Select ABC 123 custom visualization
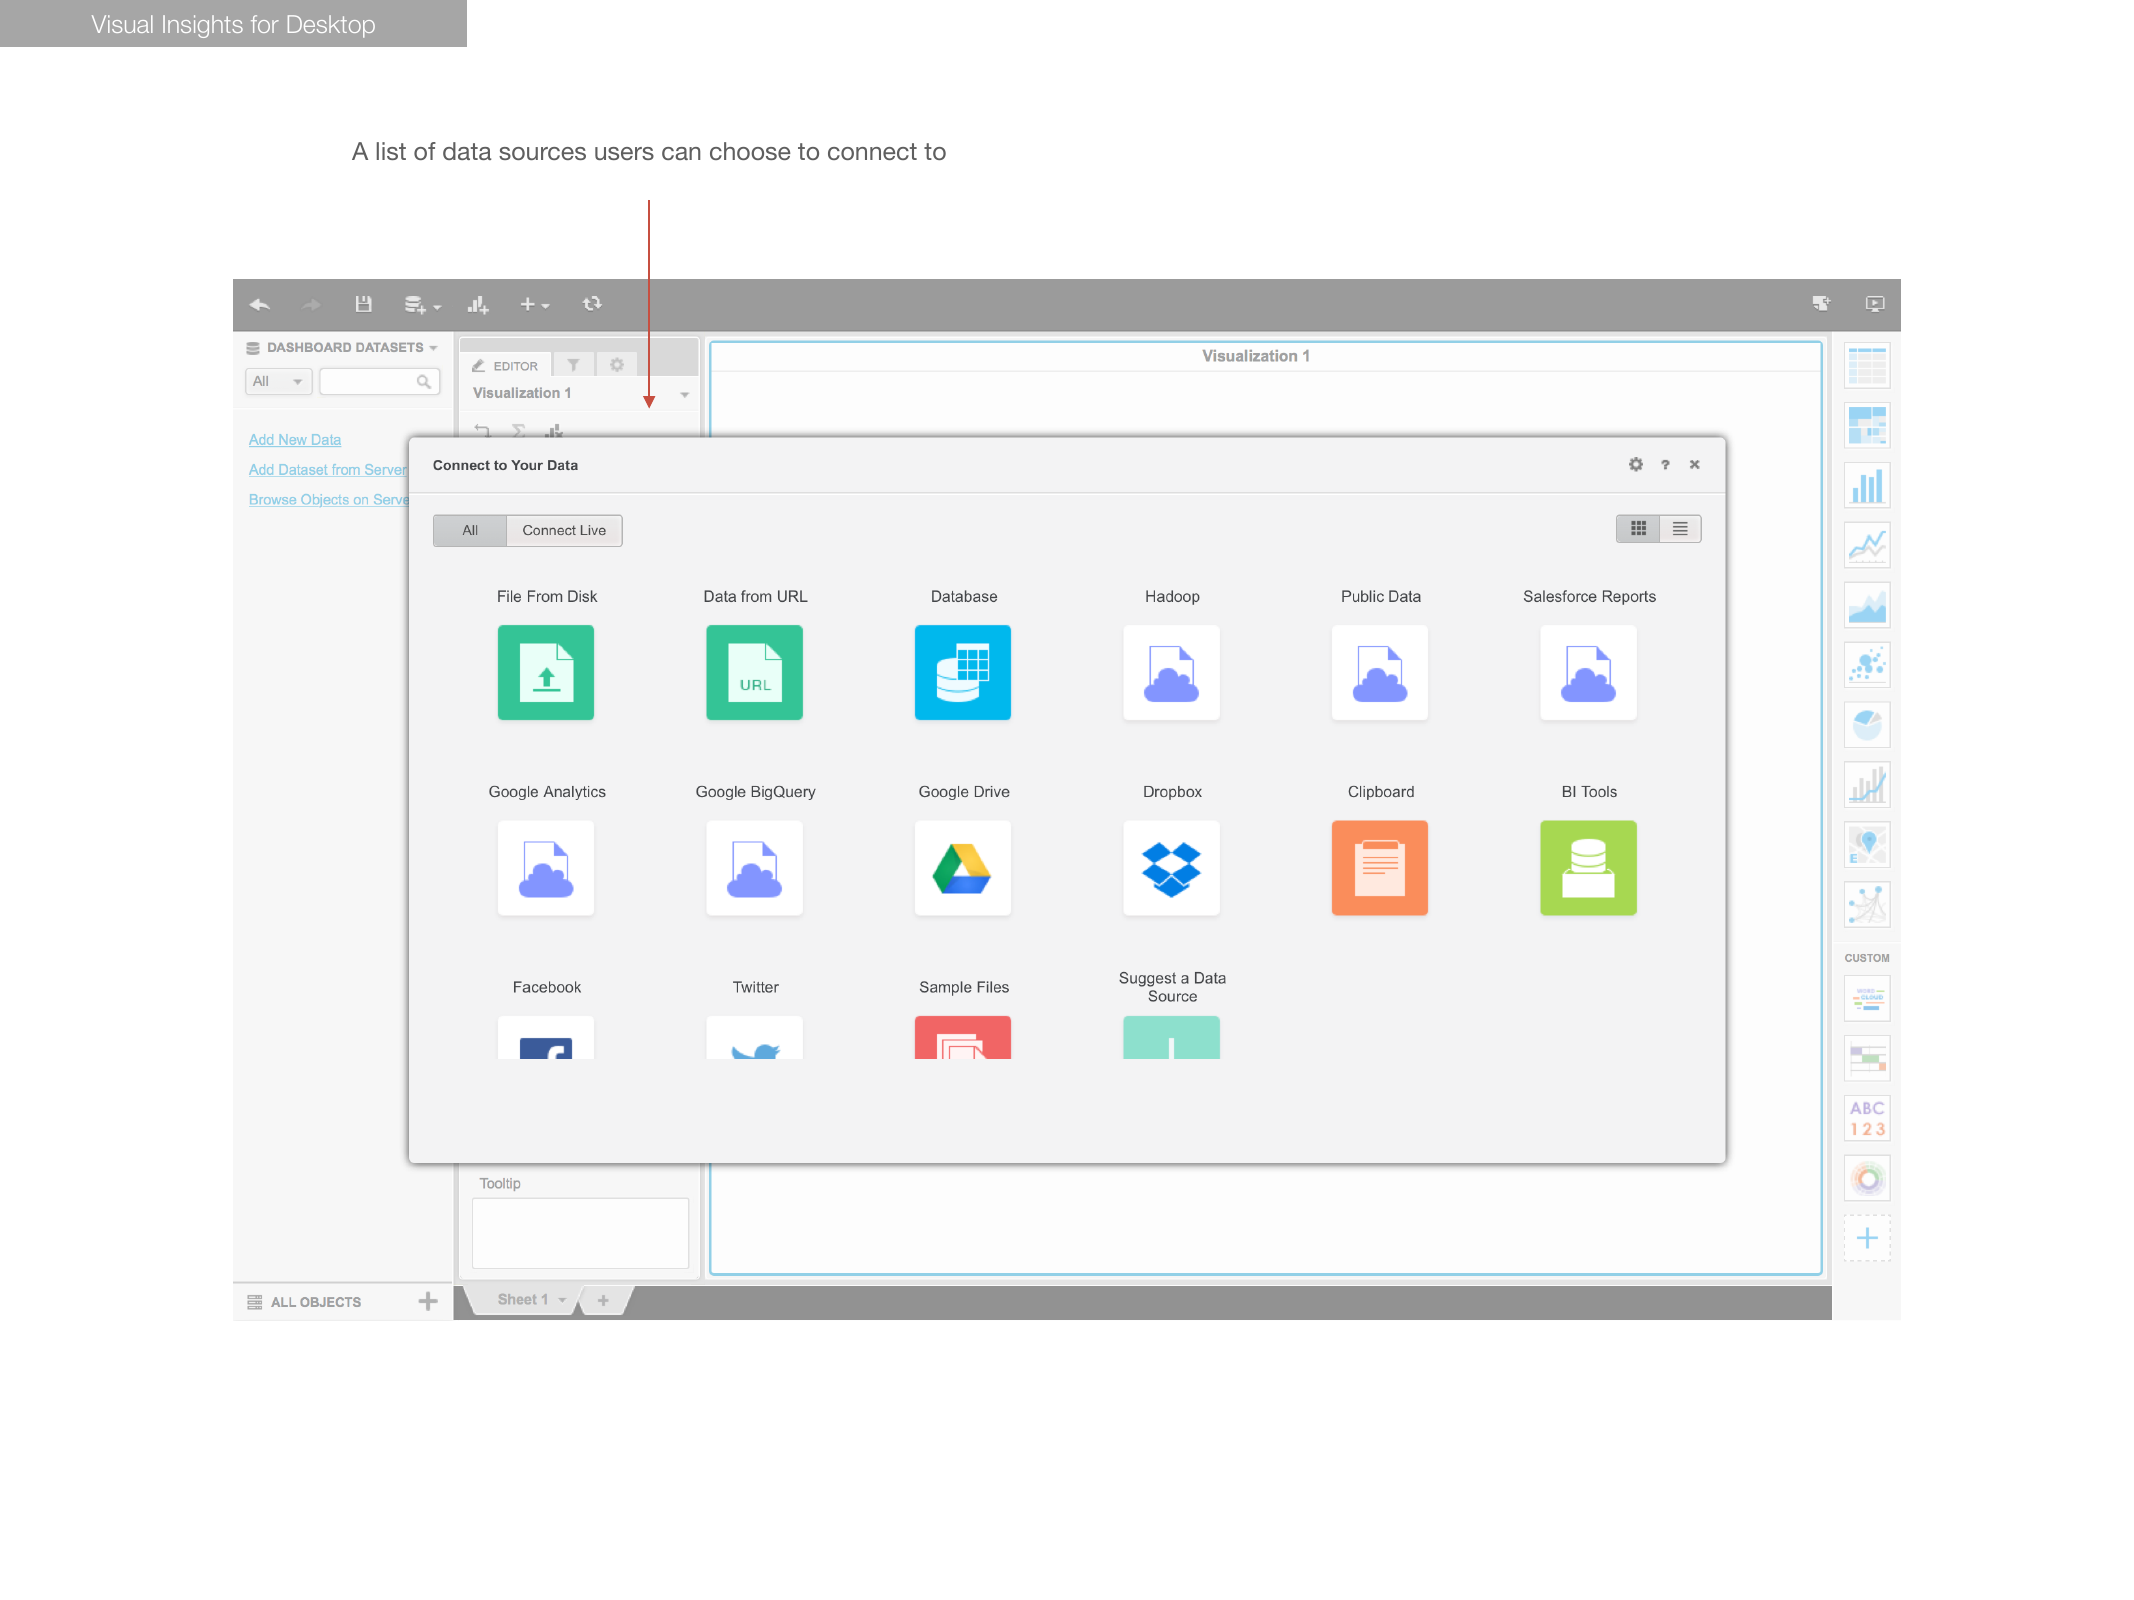The image size is (2134, 1600). pos(1867,1118)
